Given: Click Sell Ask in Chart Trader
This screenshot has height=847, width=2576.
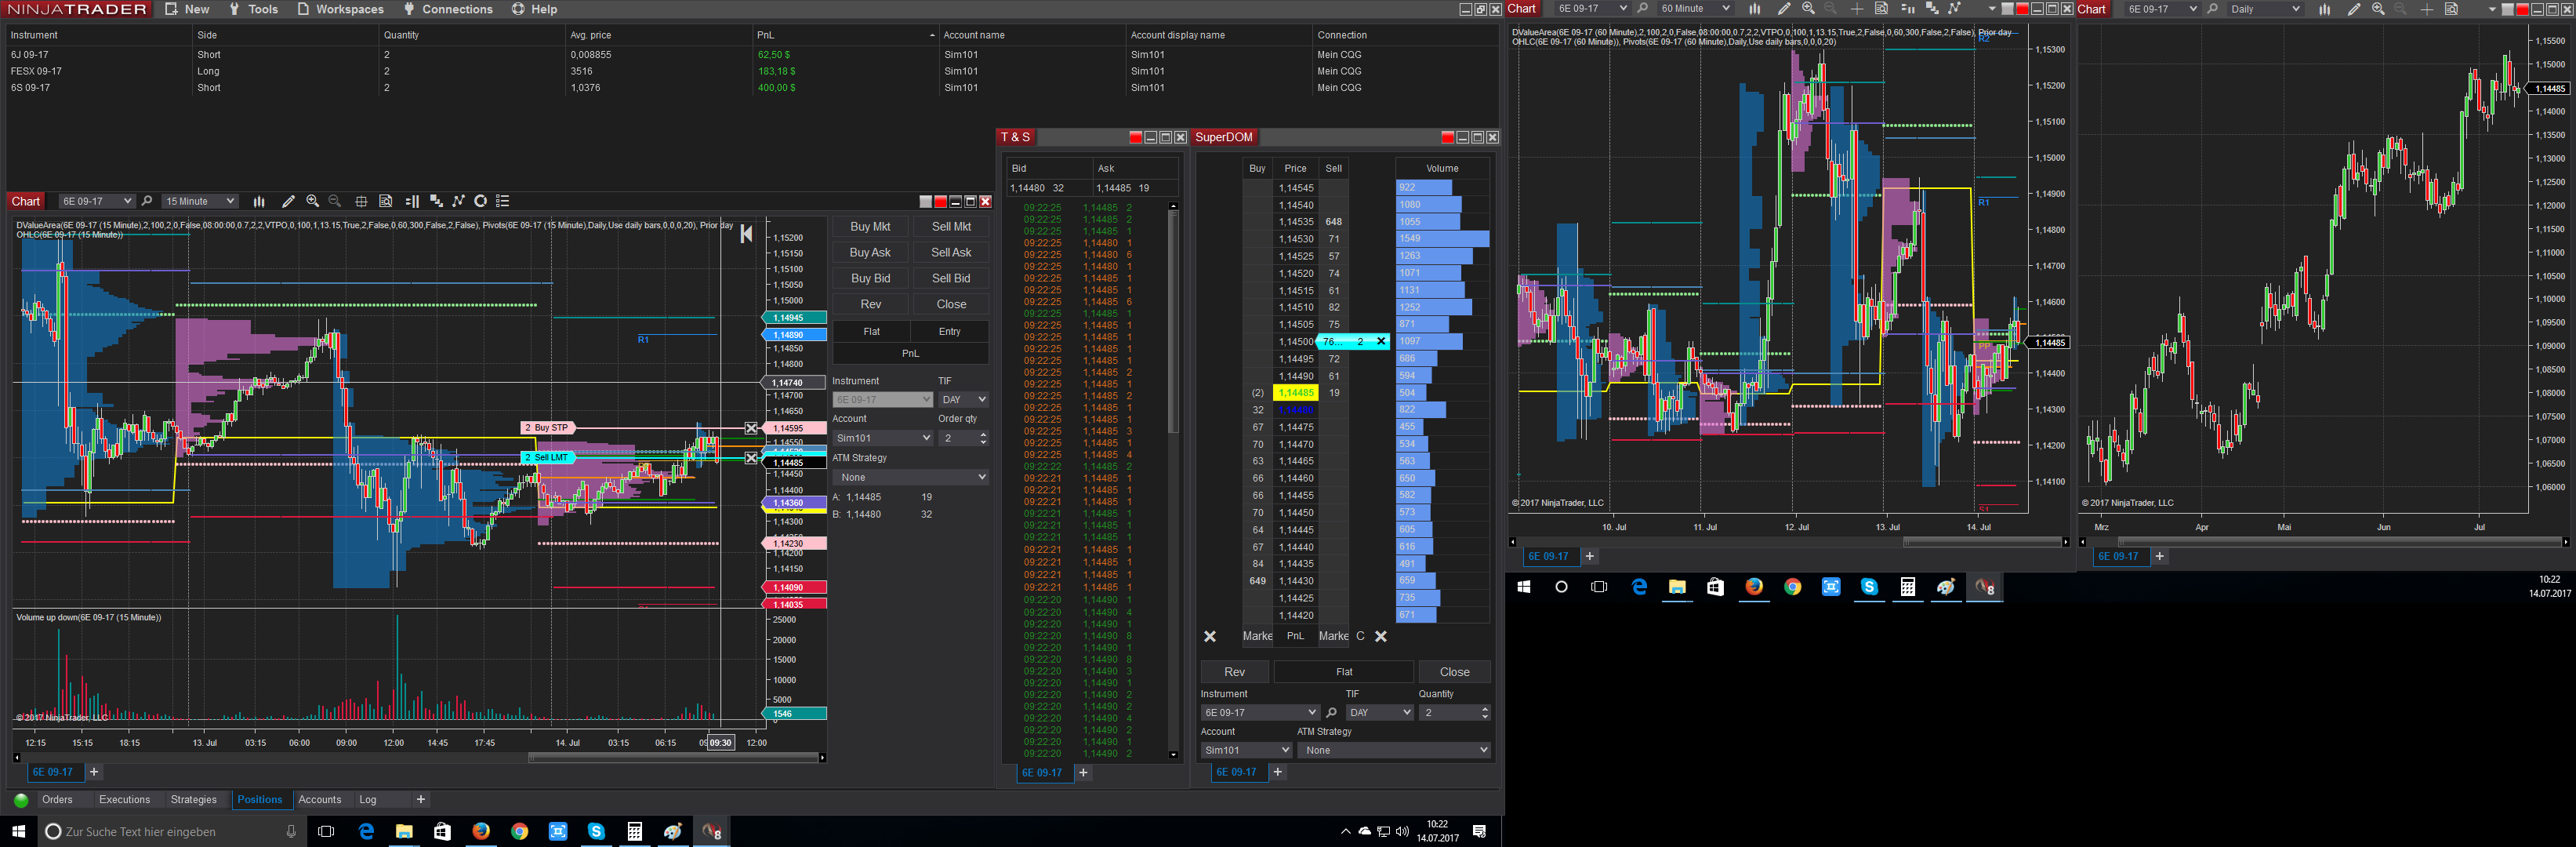Looking at the screenshot, I should coord(951,253).
